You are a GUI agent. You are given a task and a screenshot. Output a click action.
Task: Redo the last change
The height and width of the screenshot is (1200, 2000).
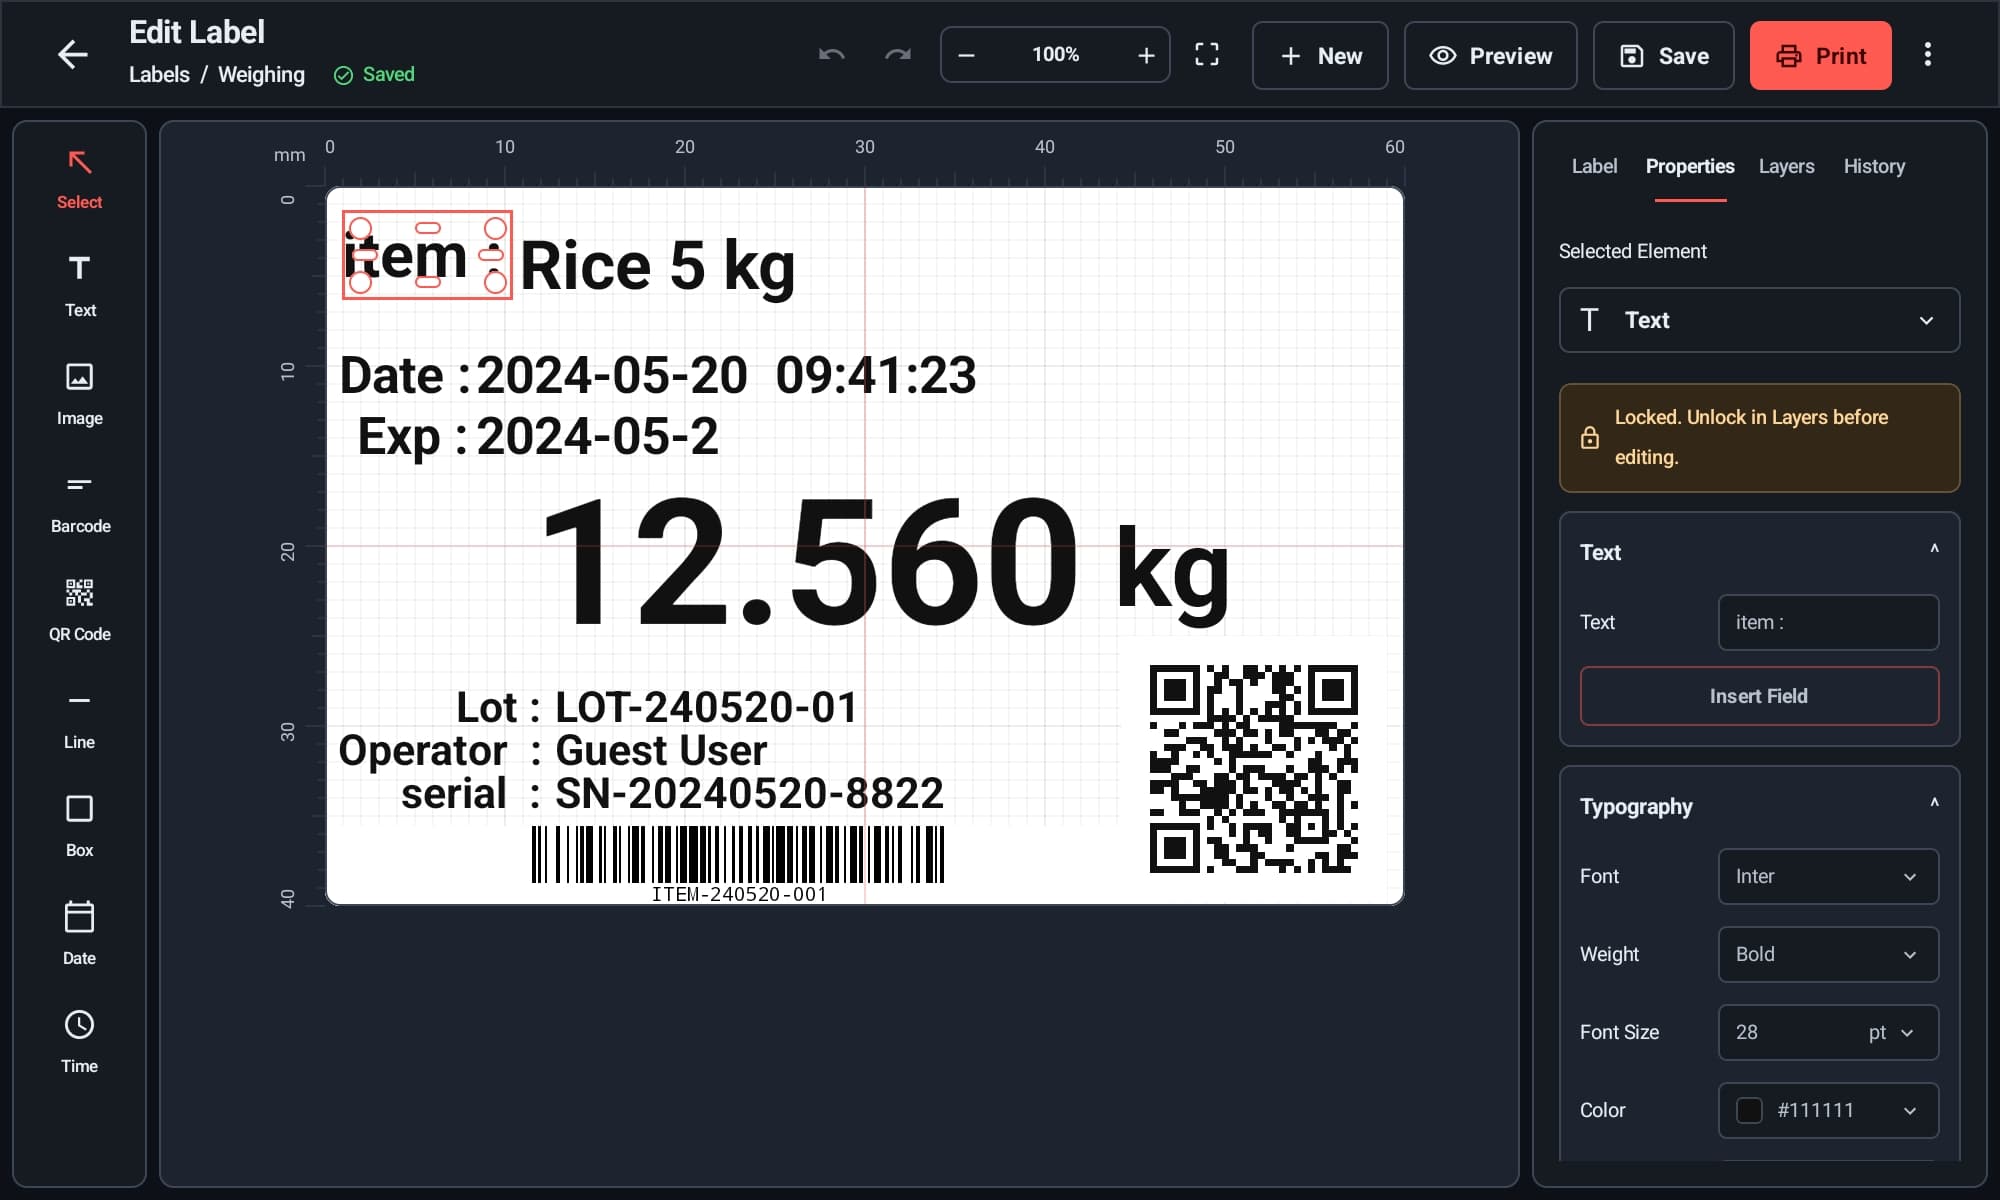(x=898, y=55)
